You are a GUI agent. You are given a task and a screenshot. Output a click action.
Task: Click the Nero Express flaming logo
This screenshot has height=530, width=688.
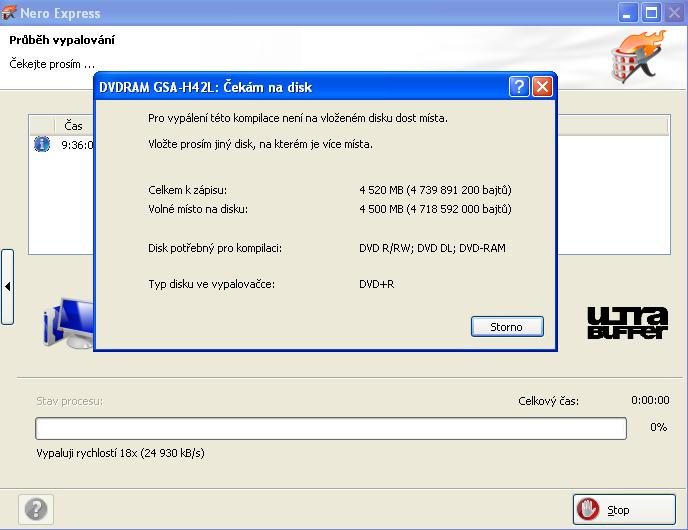(x=639, y=57)
